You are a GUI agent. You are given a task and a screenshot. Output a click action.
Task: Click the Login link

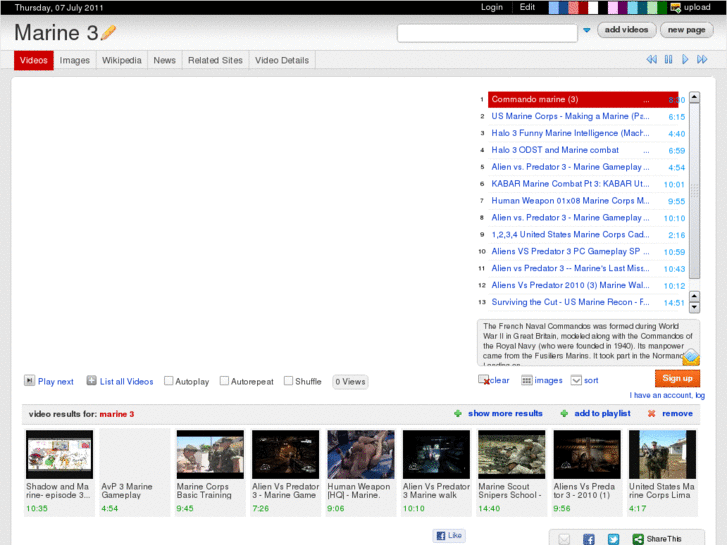point(491,7)
